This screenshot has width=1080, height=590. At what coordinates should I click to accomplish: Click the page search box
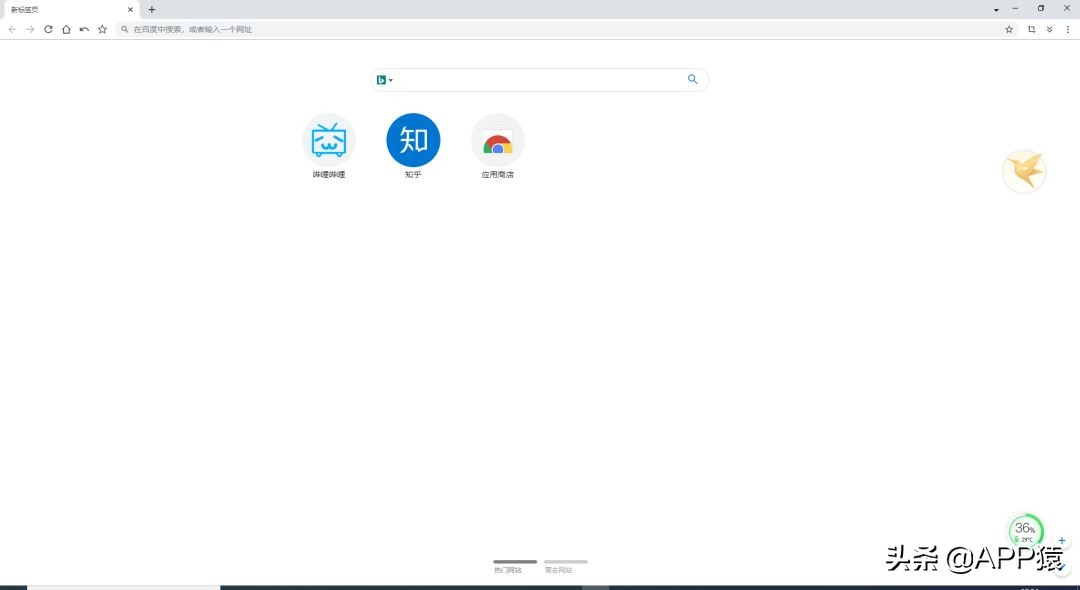540,80
